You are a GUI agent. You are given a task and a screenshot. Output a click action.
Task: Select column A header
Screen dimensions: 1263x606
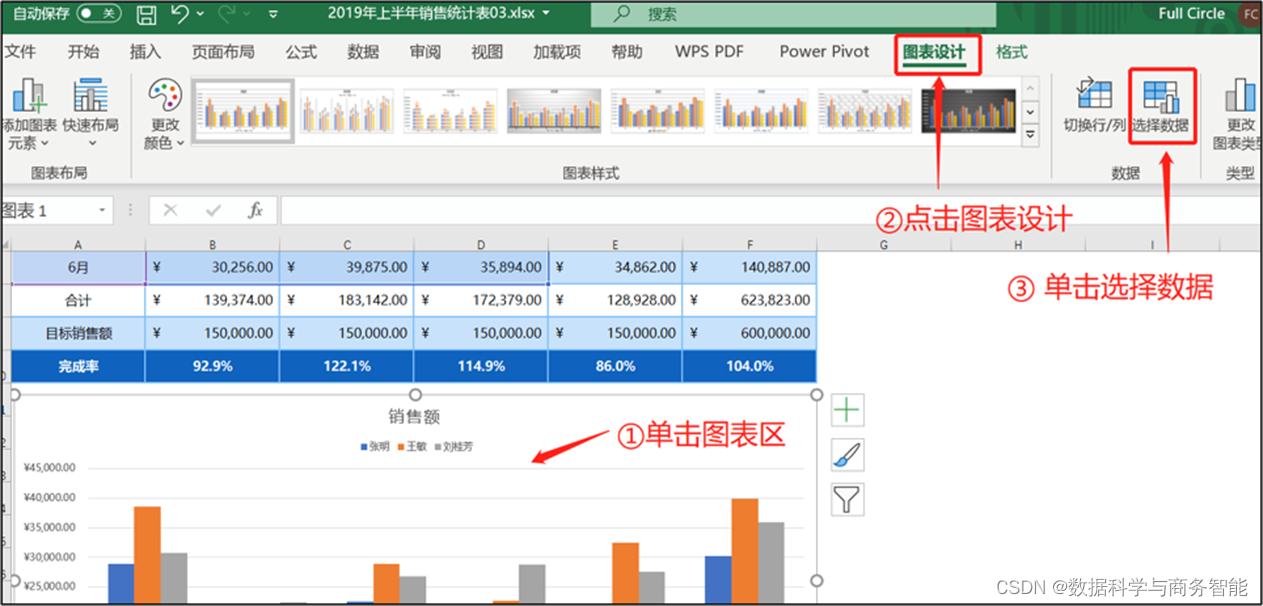tap(78, 245)
